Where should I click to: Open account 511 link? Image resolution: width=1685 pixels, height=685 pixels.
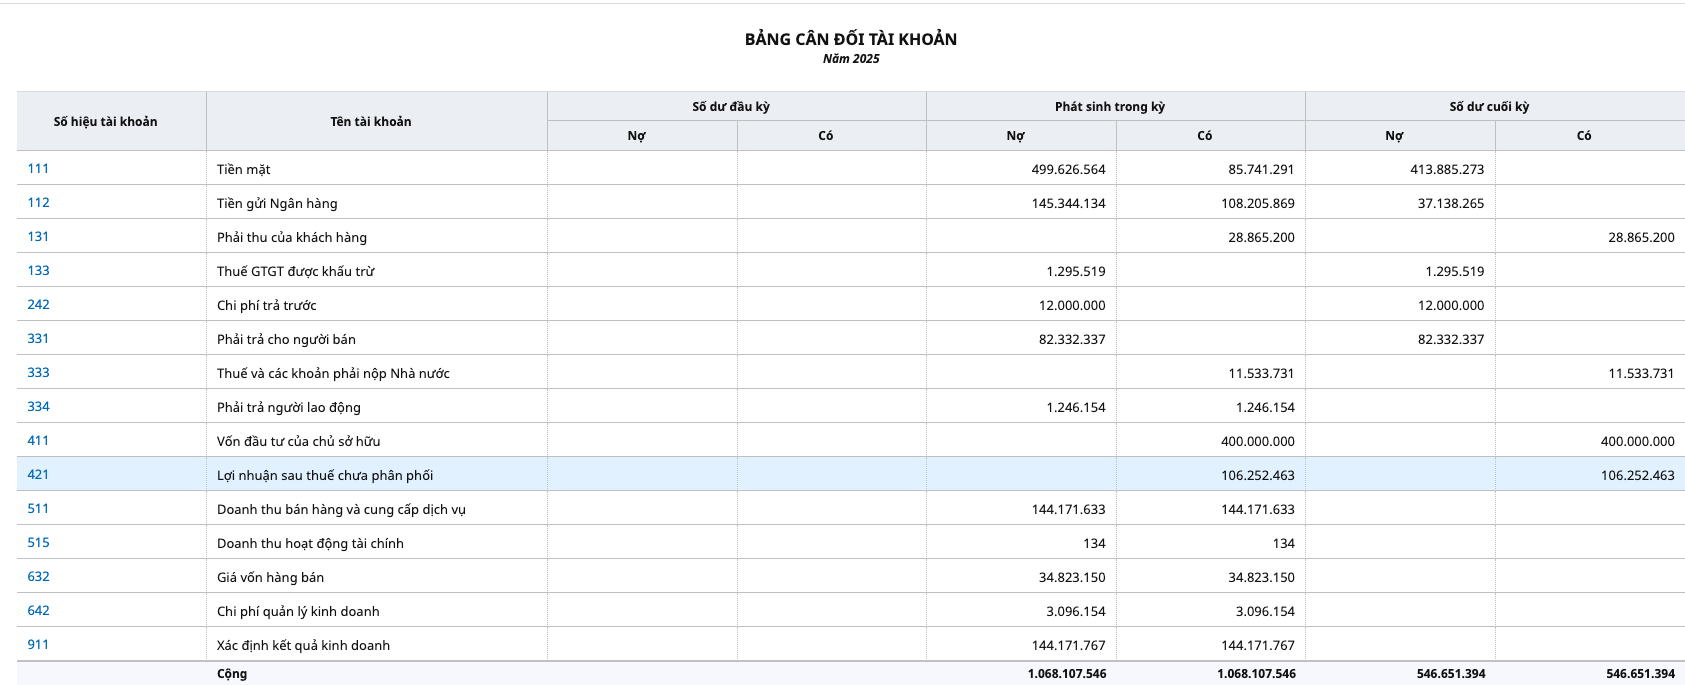[x=38, y=509]
